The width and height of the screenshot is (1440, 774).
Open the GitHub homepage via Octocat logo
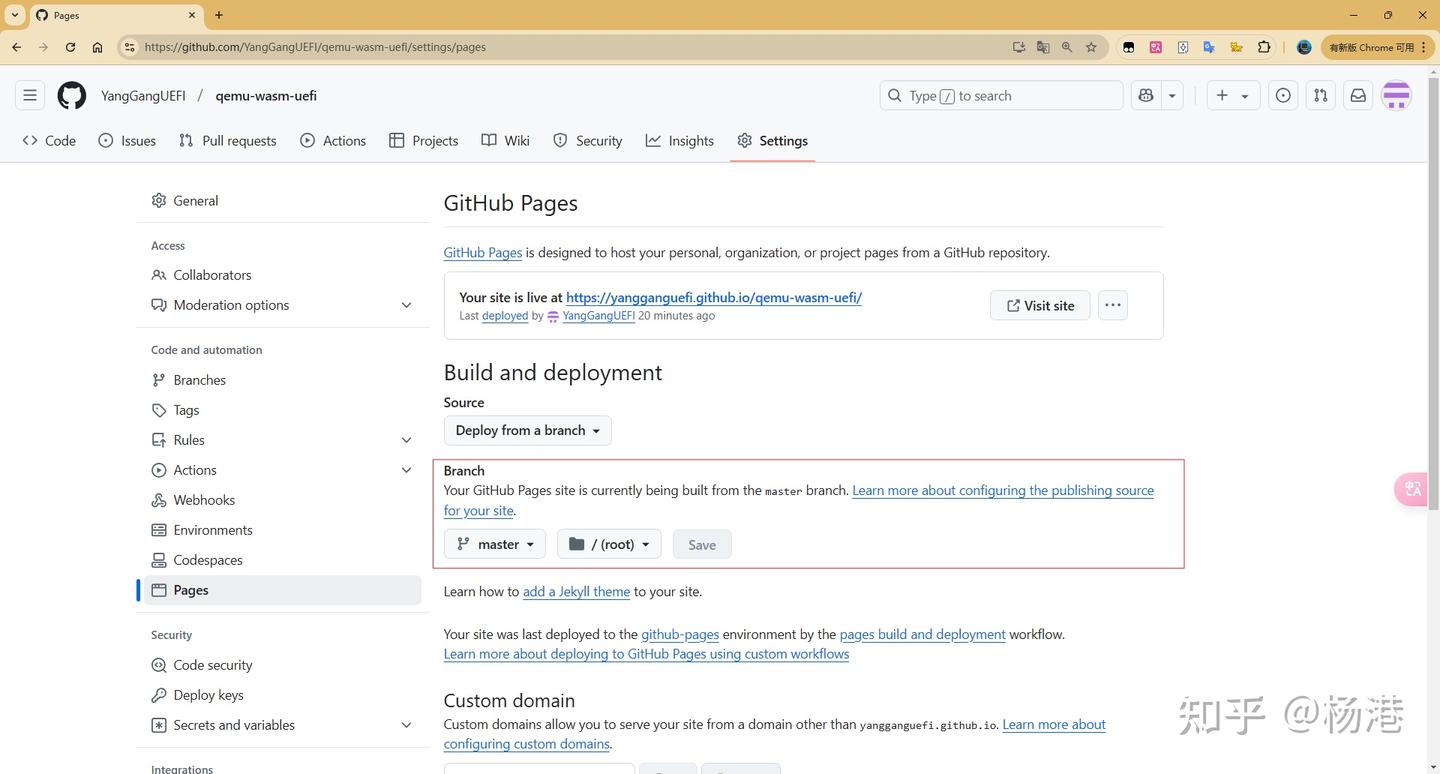pyautogui.click(x=71, y=96)
